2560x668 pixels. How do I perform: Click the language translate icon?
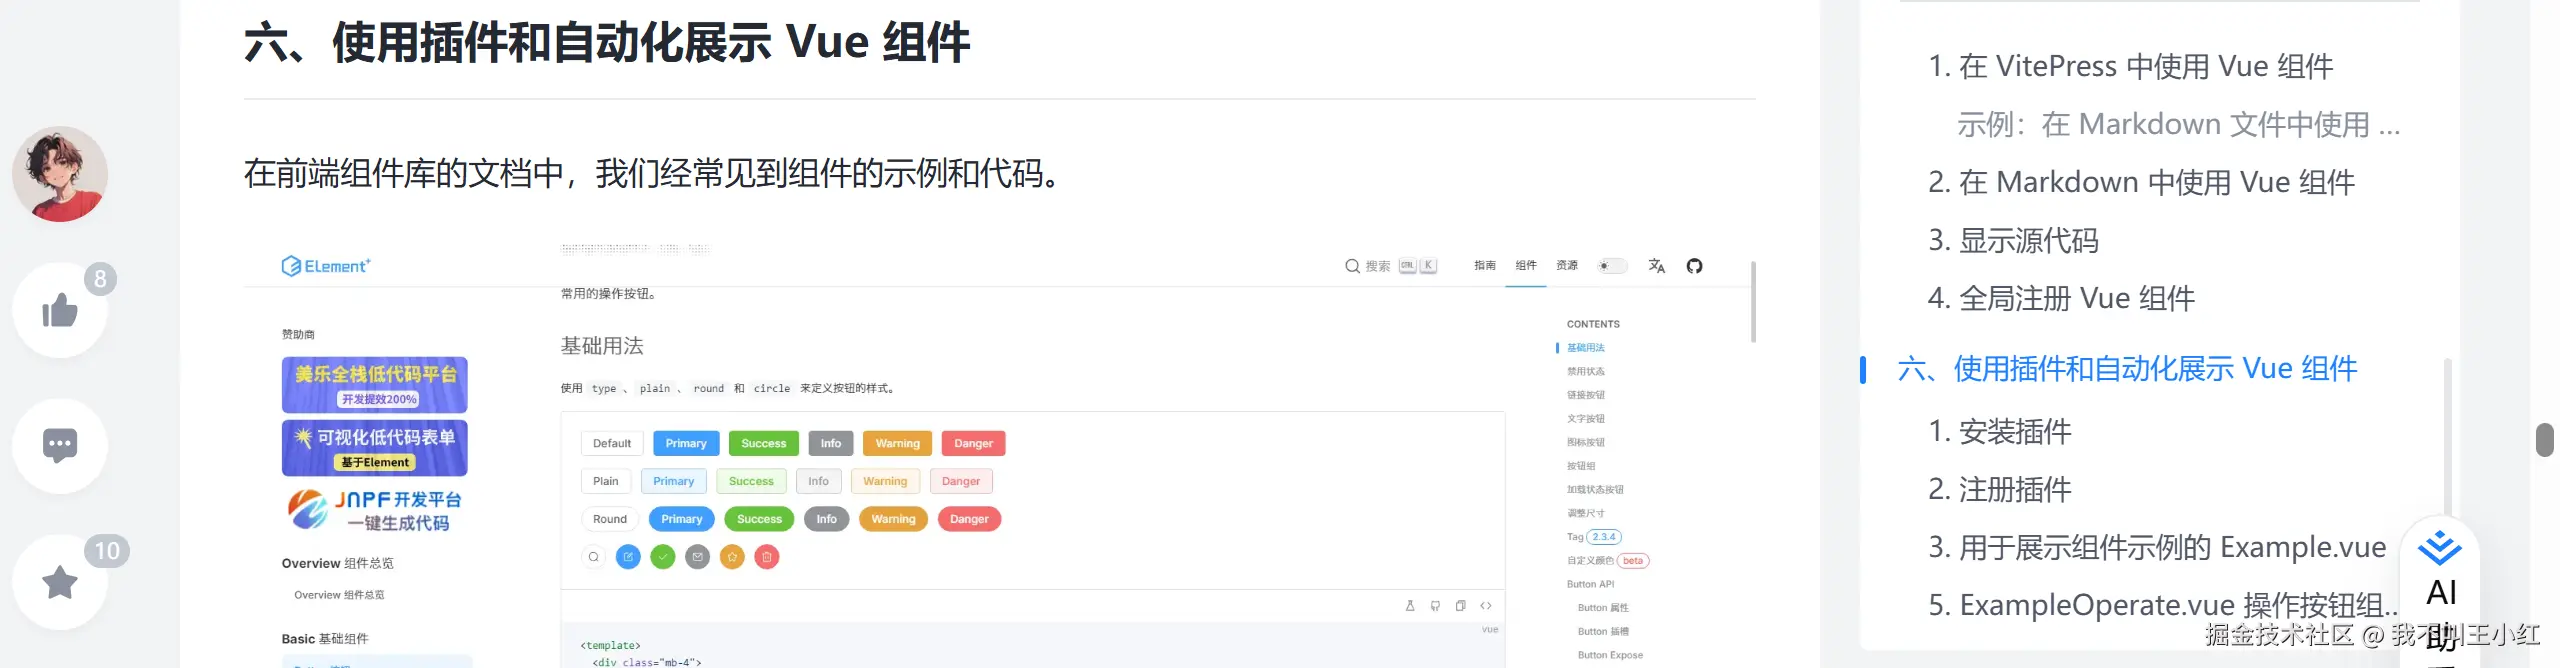click(1657, 266)
